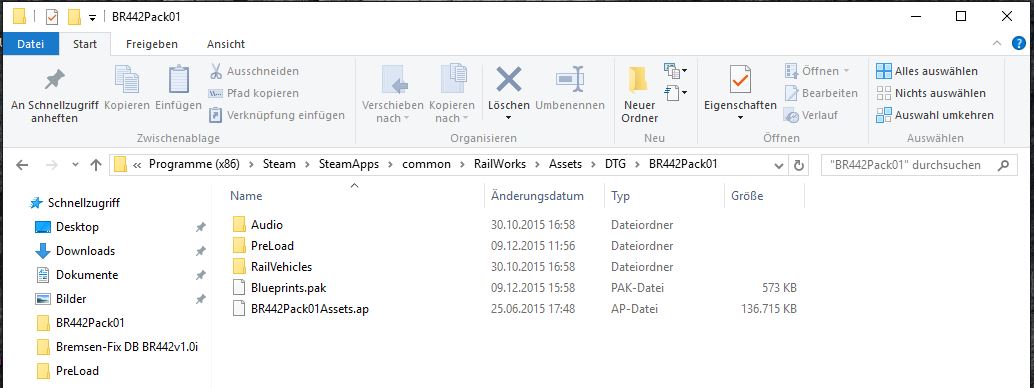Go up one folder level
The width and height of the screenshot is (1034, 388).
[96, 165]
